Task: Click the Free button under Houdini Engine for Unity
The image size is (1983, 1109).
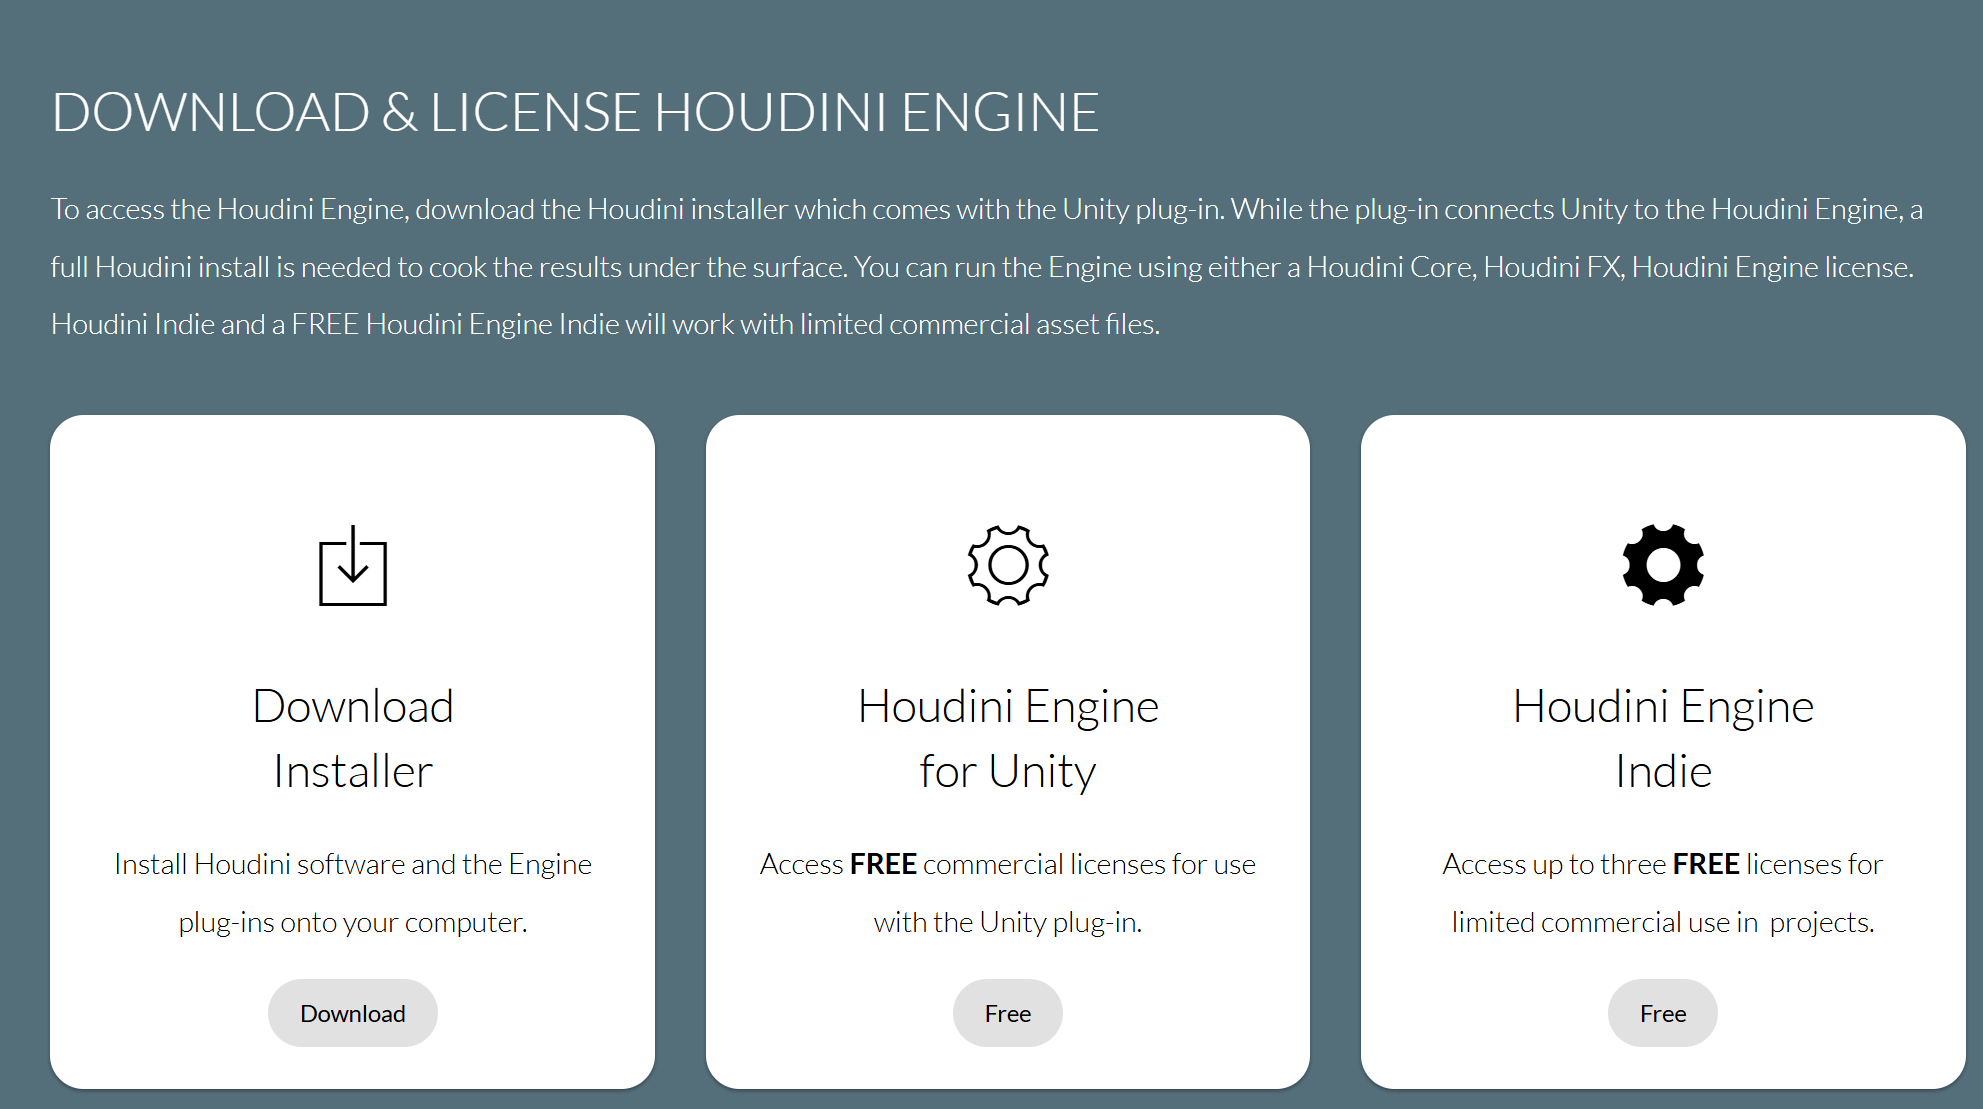Action: [1007, 1013]
